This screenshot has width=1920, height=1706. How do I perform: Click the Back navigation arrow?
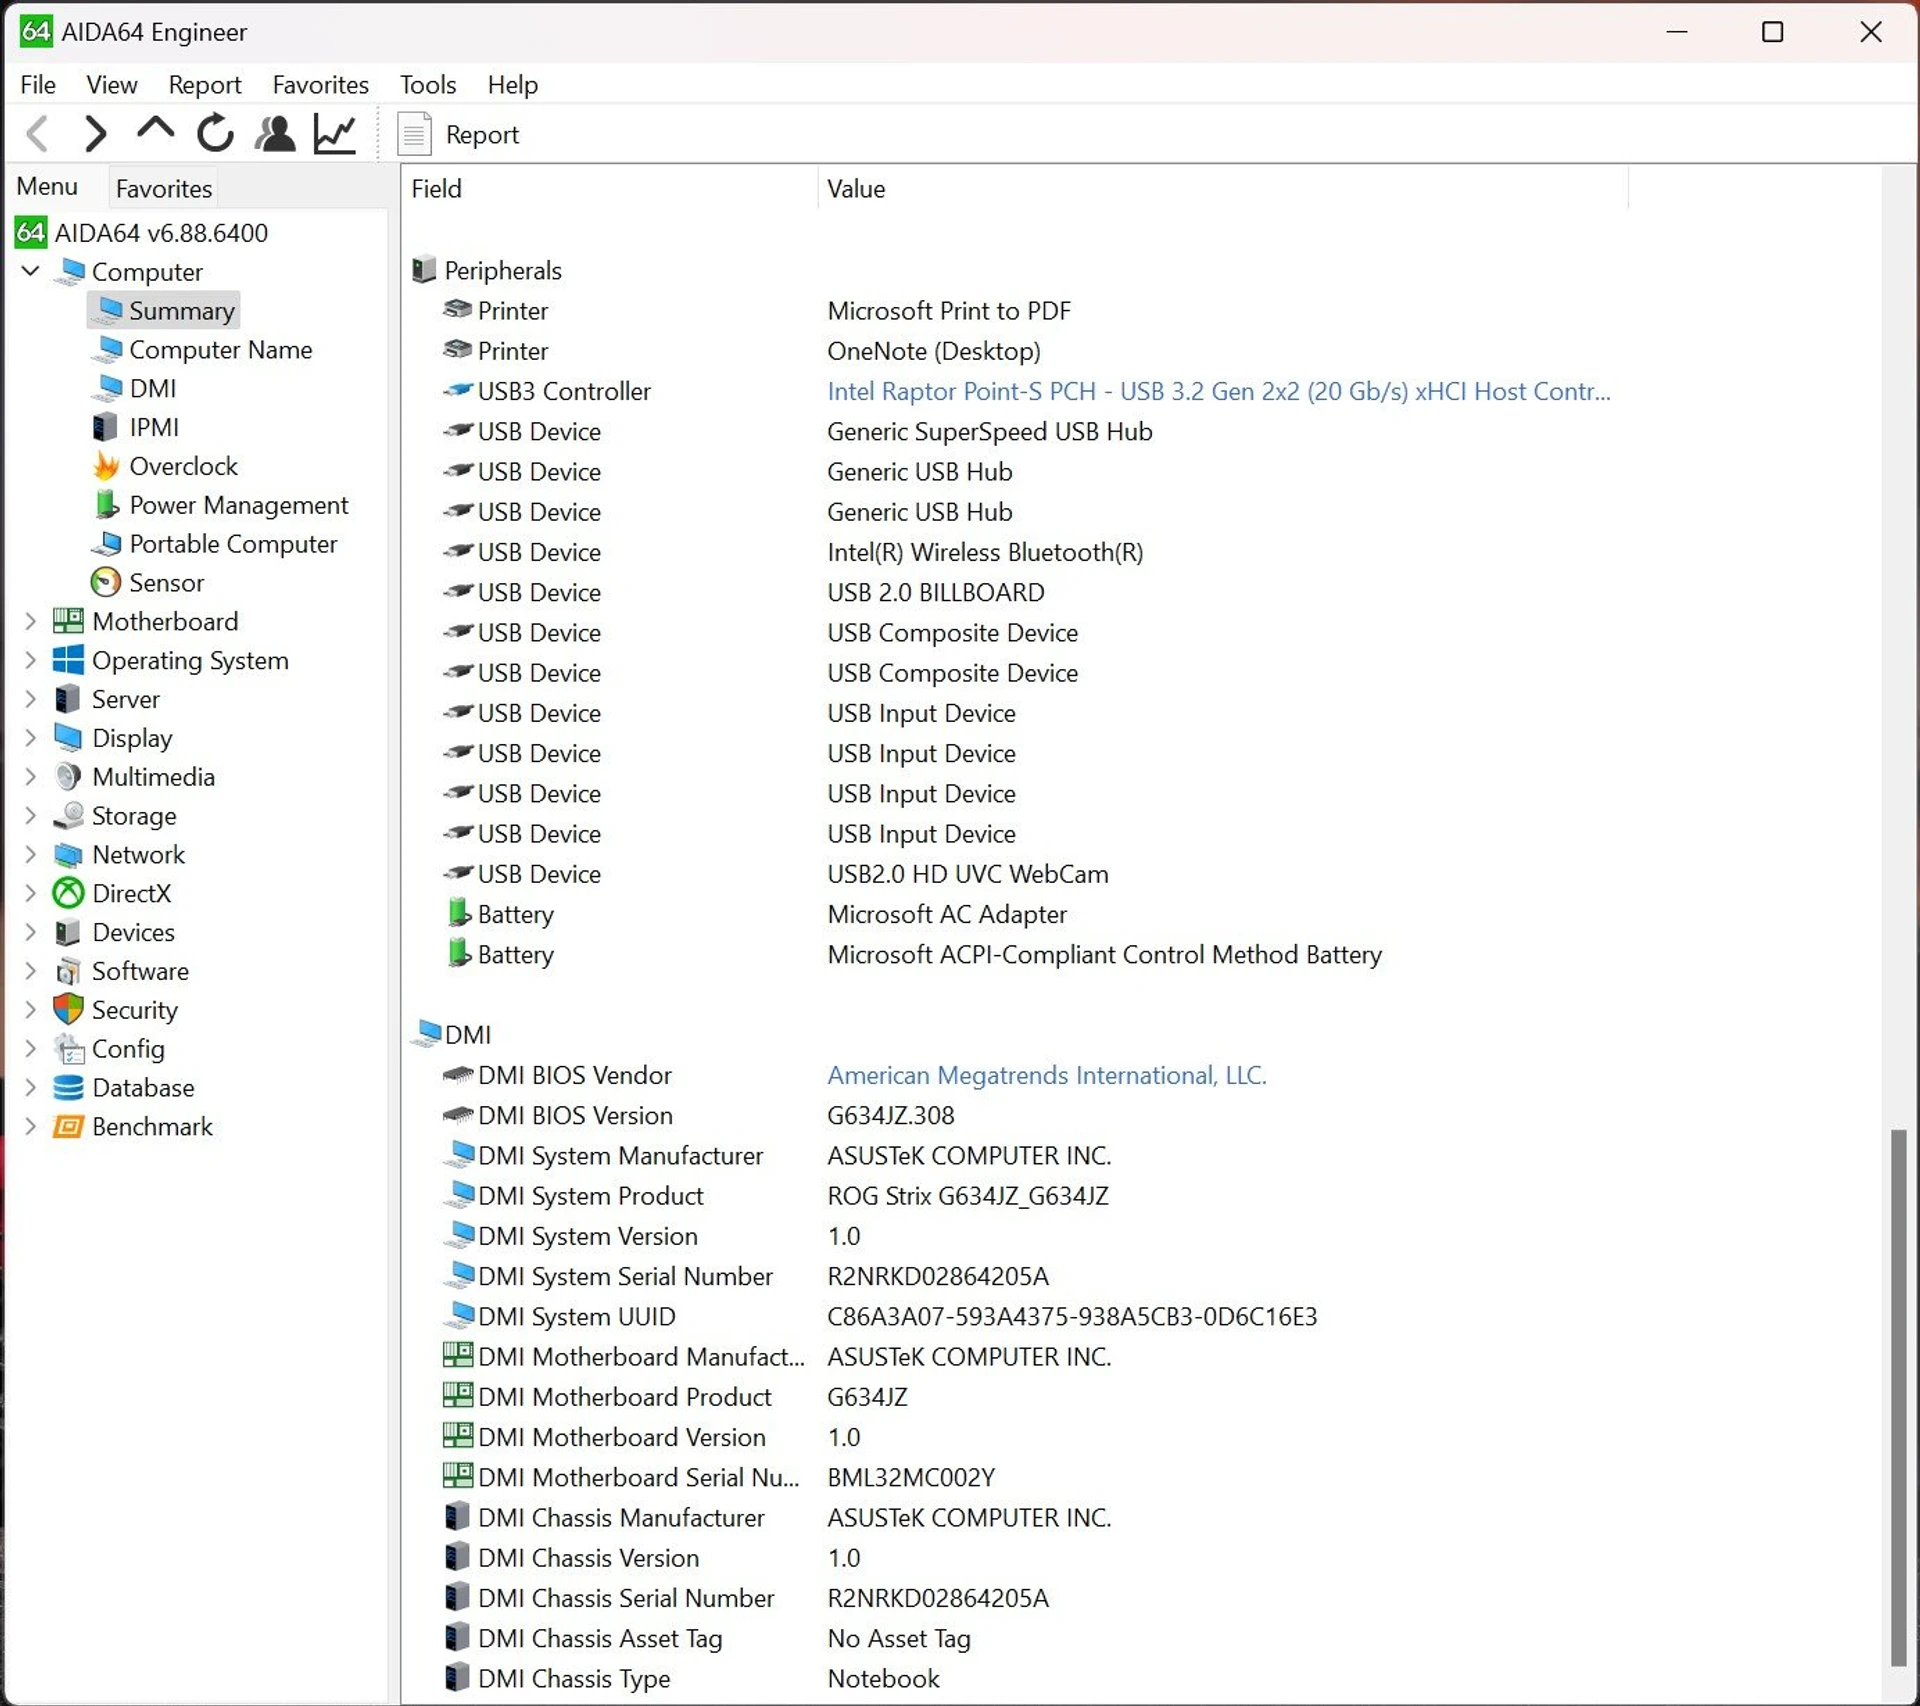tap(38, 134)
